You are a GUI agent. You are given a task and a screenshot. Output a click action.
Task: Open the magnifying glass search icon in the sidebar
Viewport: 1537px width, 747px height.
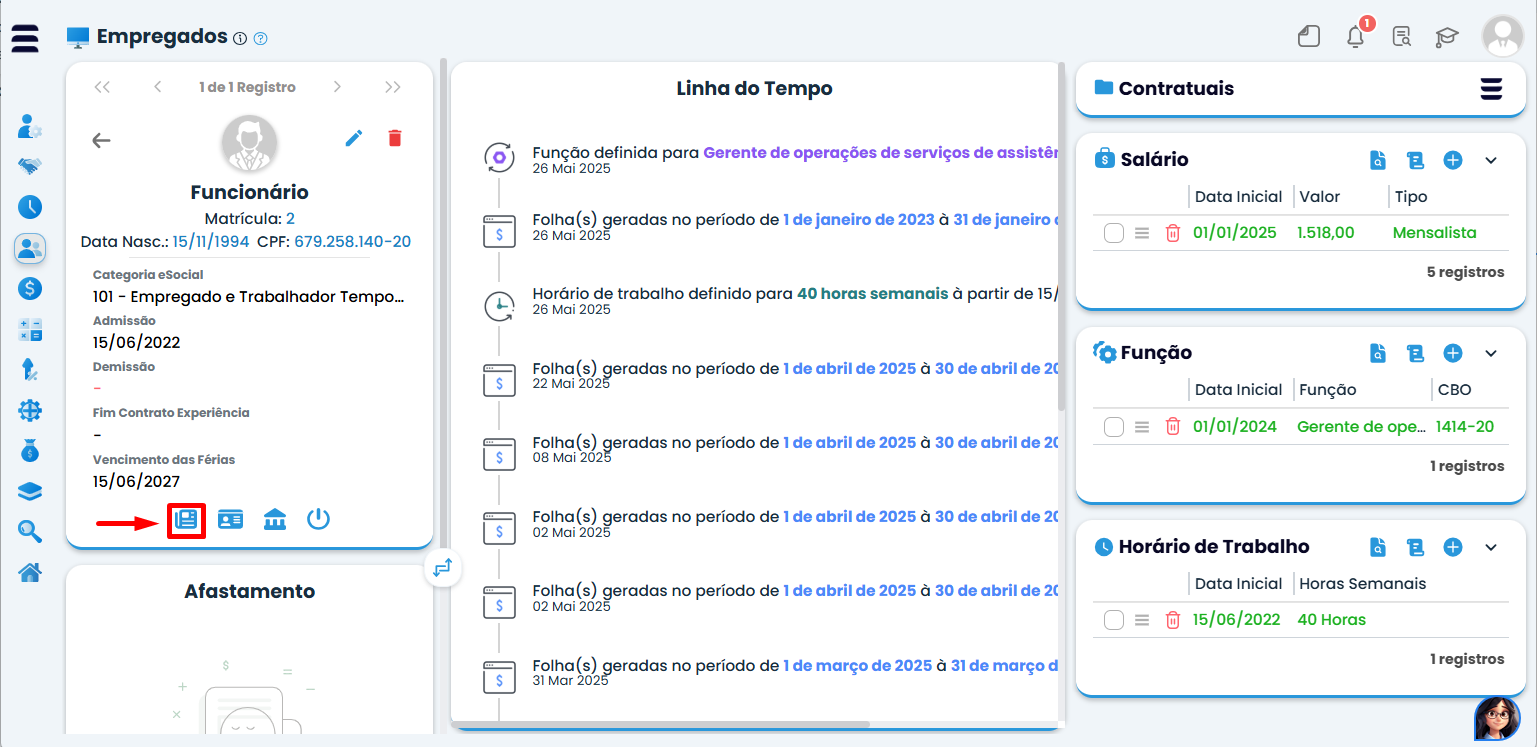(30, 531)
